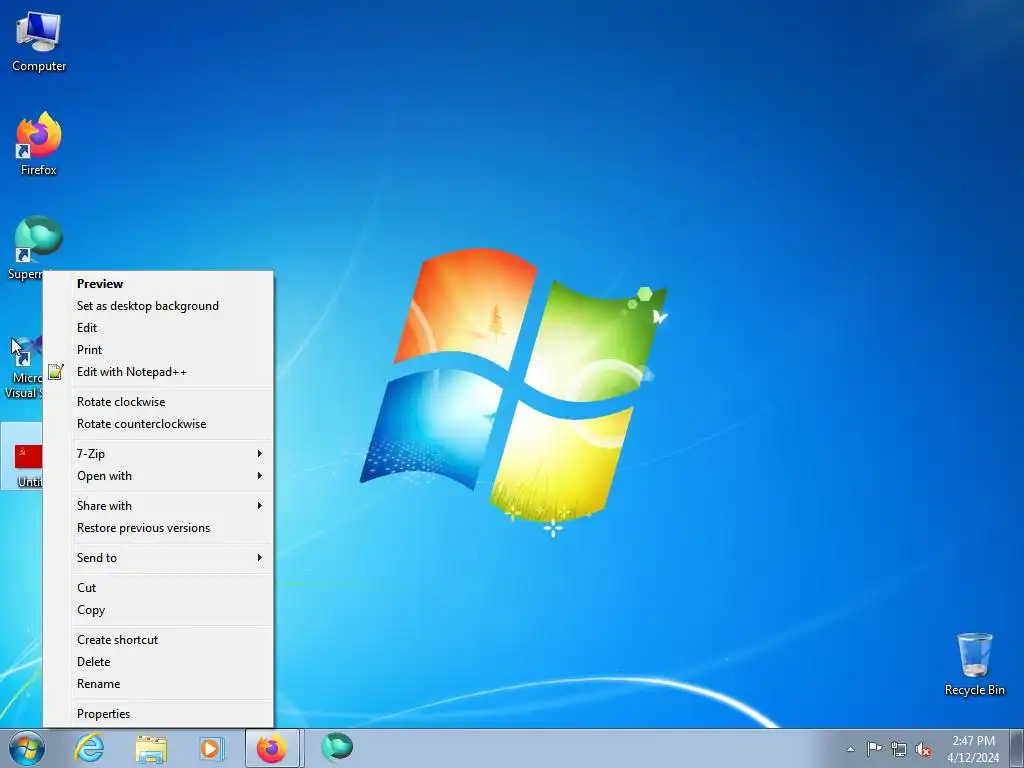Switch to Firefox in the taskbar
The image size is (1024, 768).
(272, 748)
